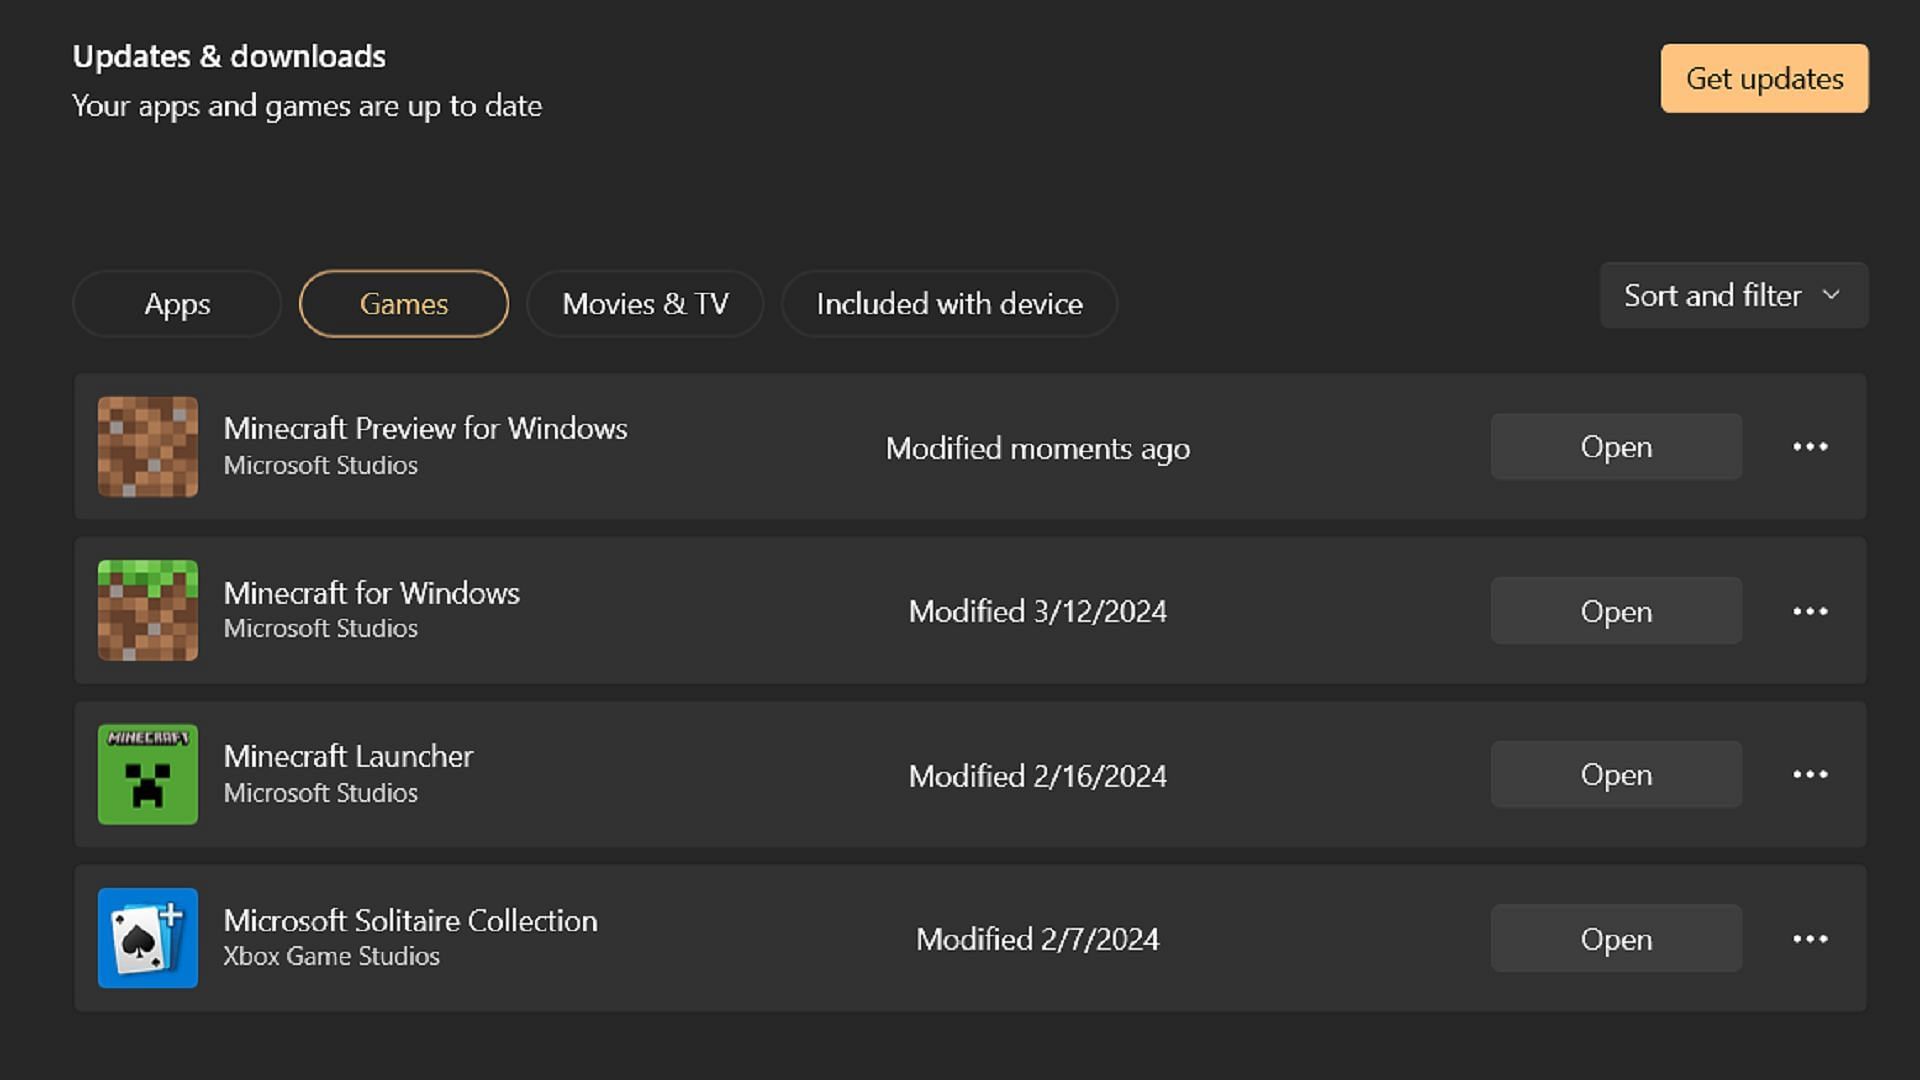Open more options for Microsoft Solitaire Collection

1810,939
